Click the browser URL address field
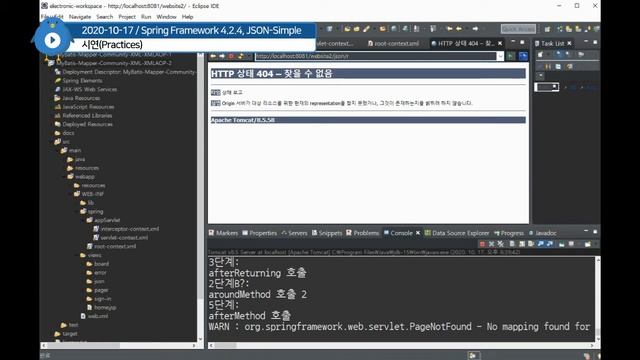This screenshot has height=360, width=640. (x=376, y=56)
